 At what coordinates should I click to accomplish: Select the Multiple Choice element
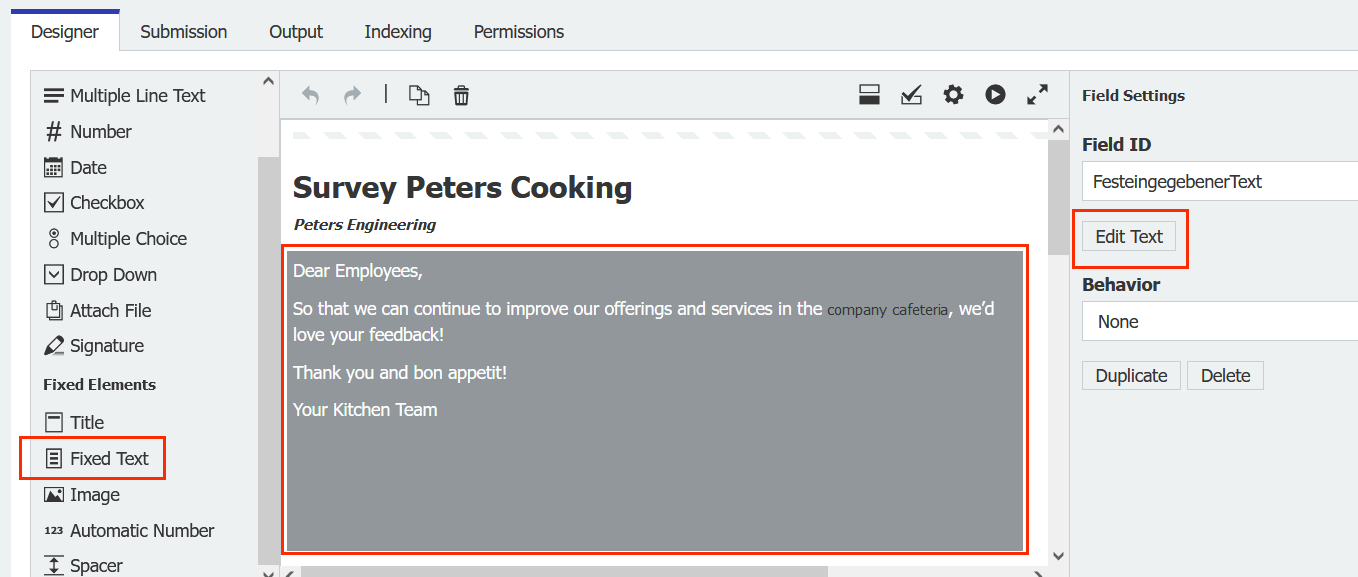click(x=127, y=238)
